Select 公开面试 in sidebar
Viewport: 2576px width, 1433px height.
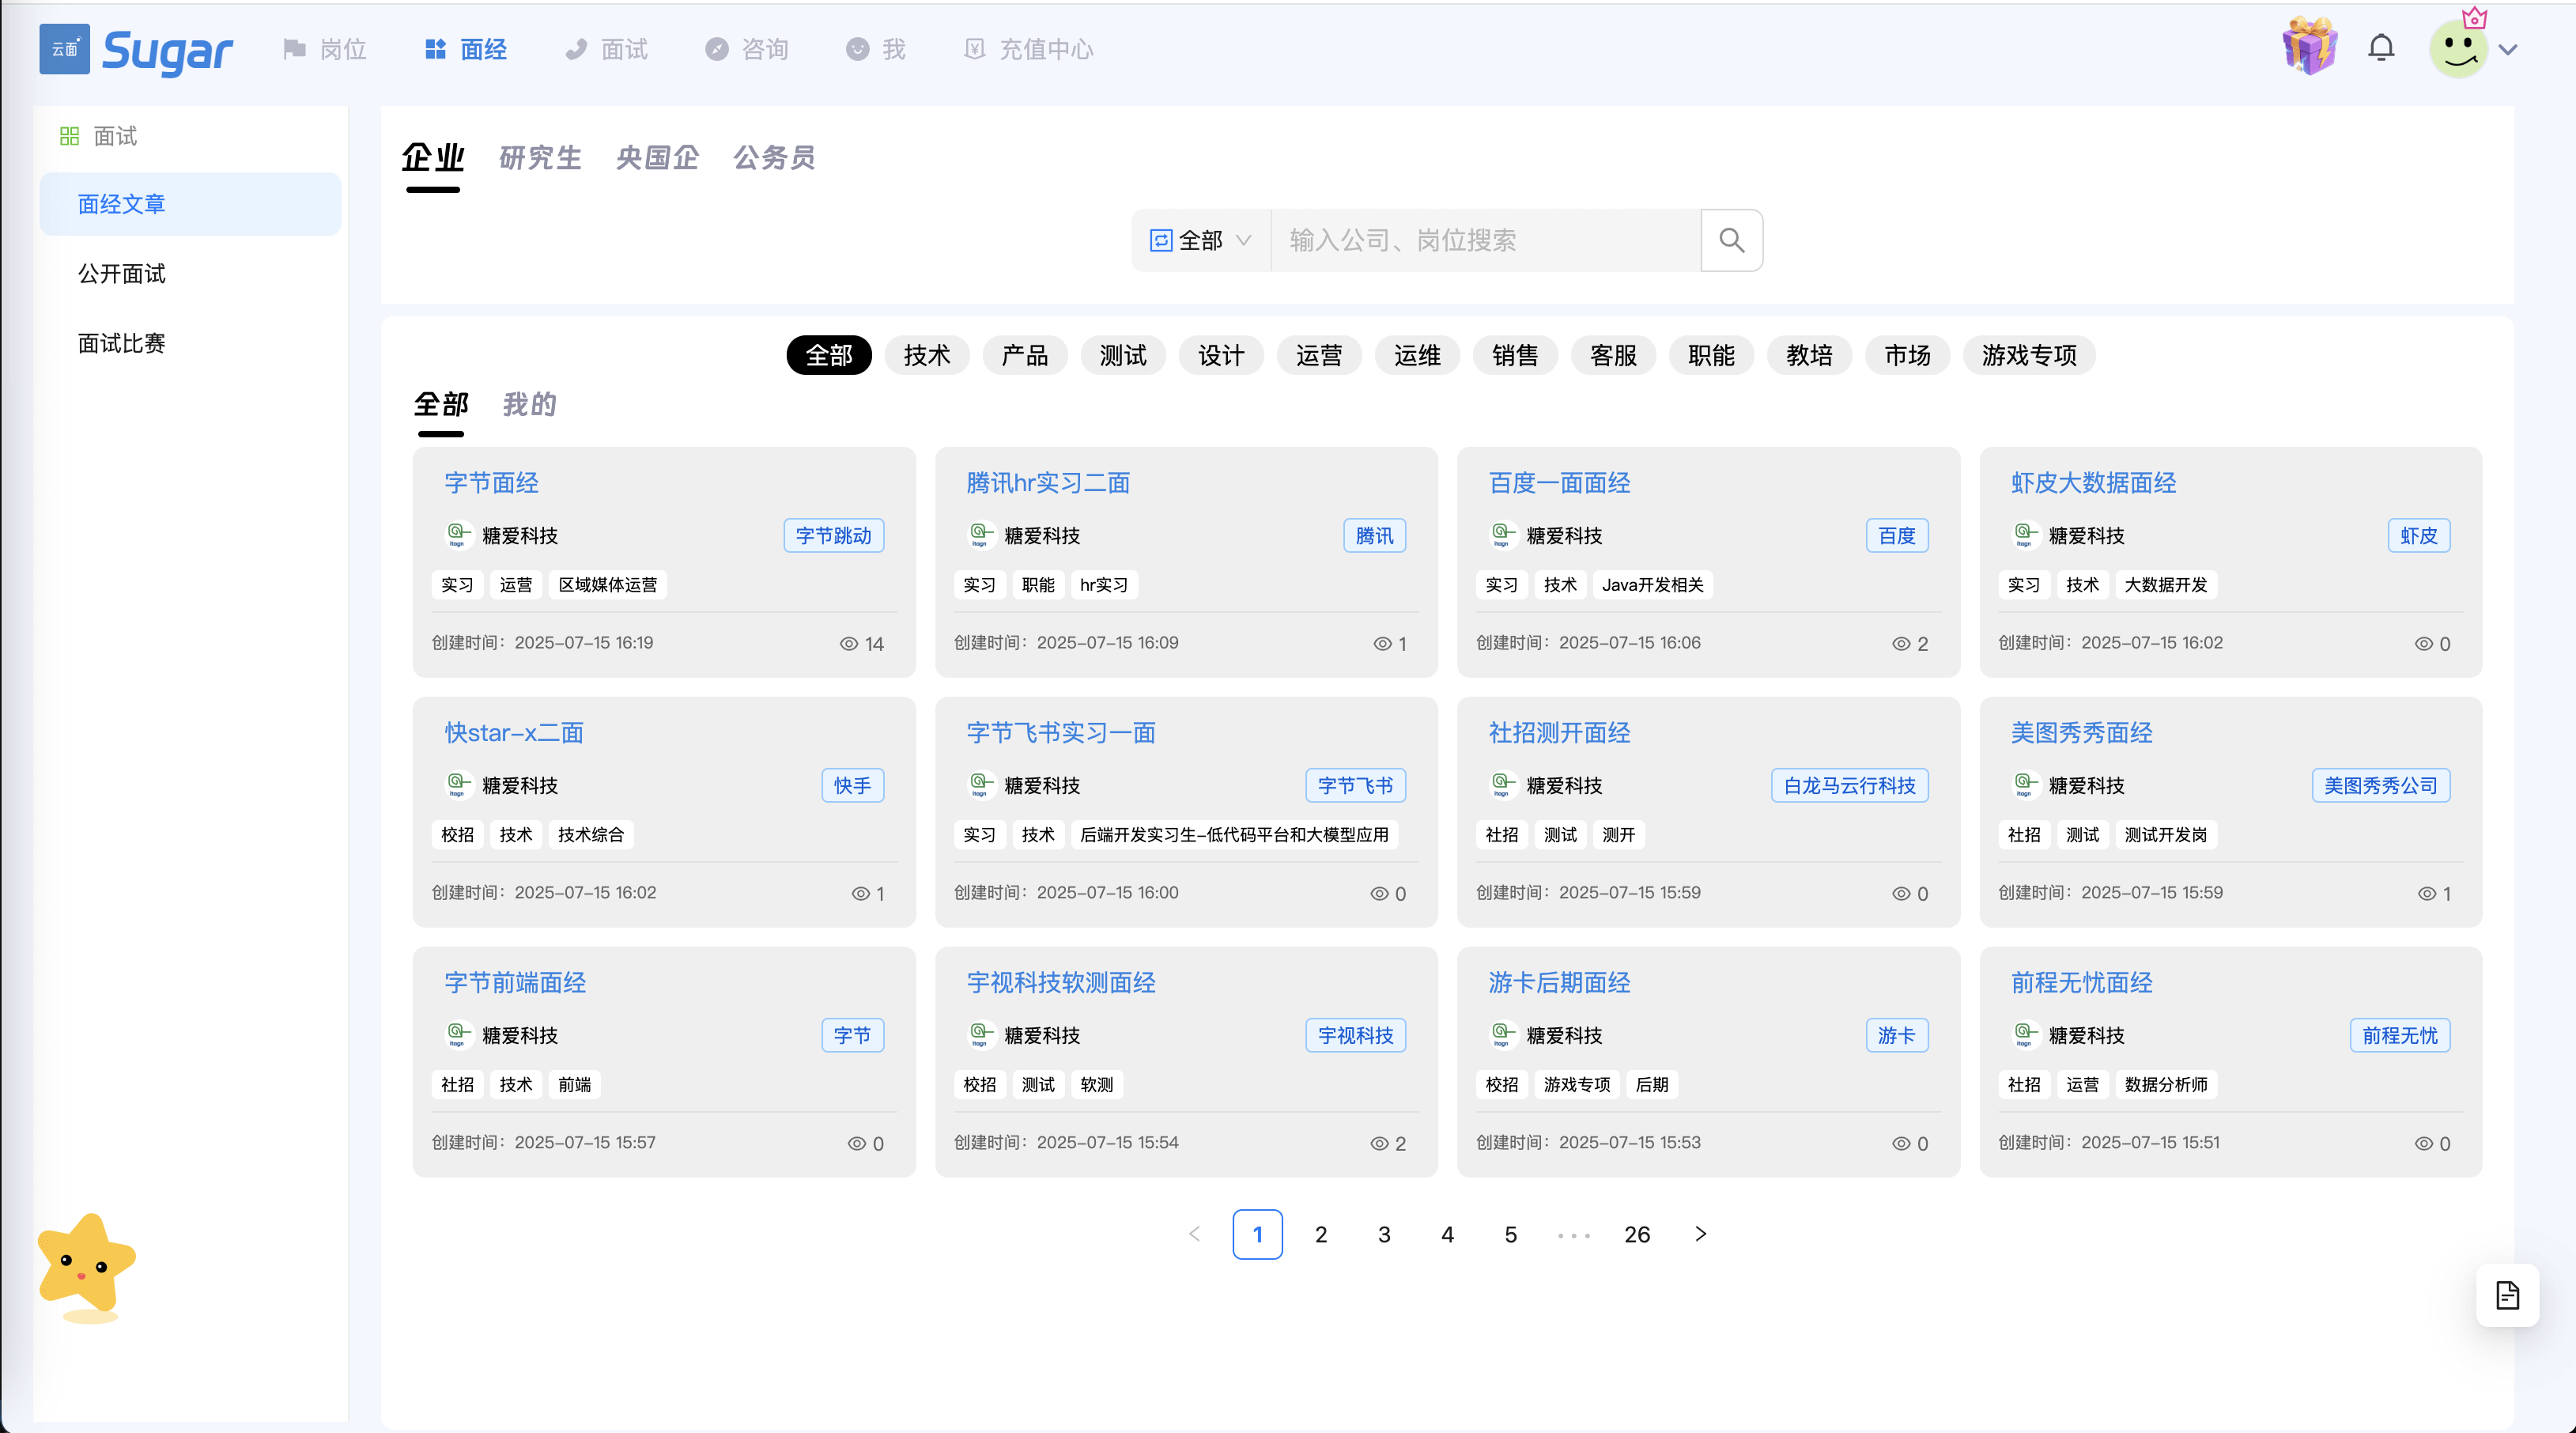(190, 274)
